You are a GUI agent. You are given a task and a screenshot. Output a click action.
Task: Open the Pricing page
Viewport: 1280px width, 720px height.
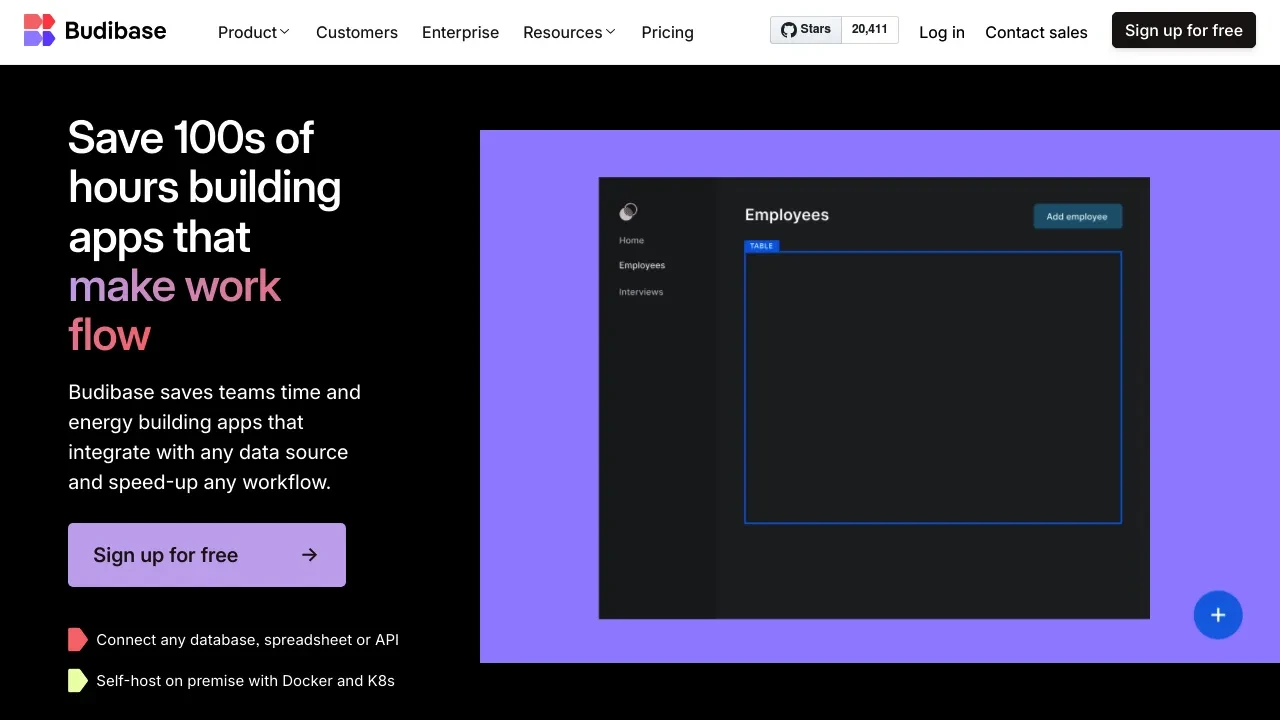[667, 32]
